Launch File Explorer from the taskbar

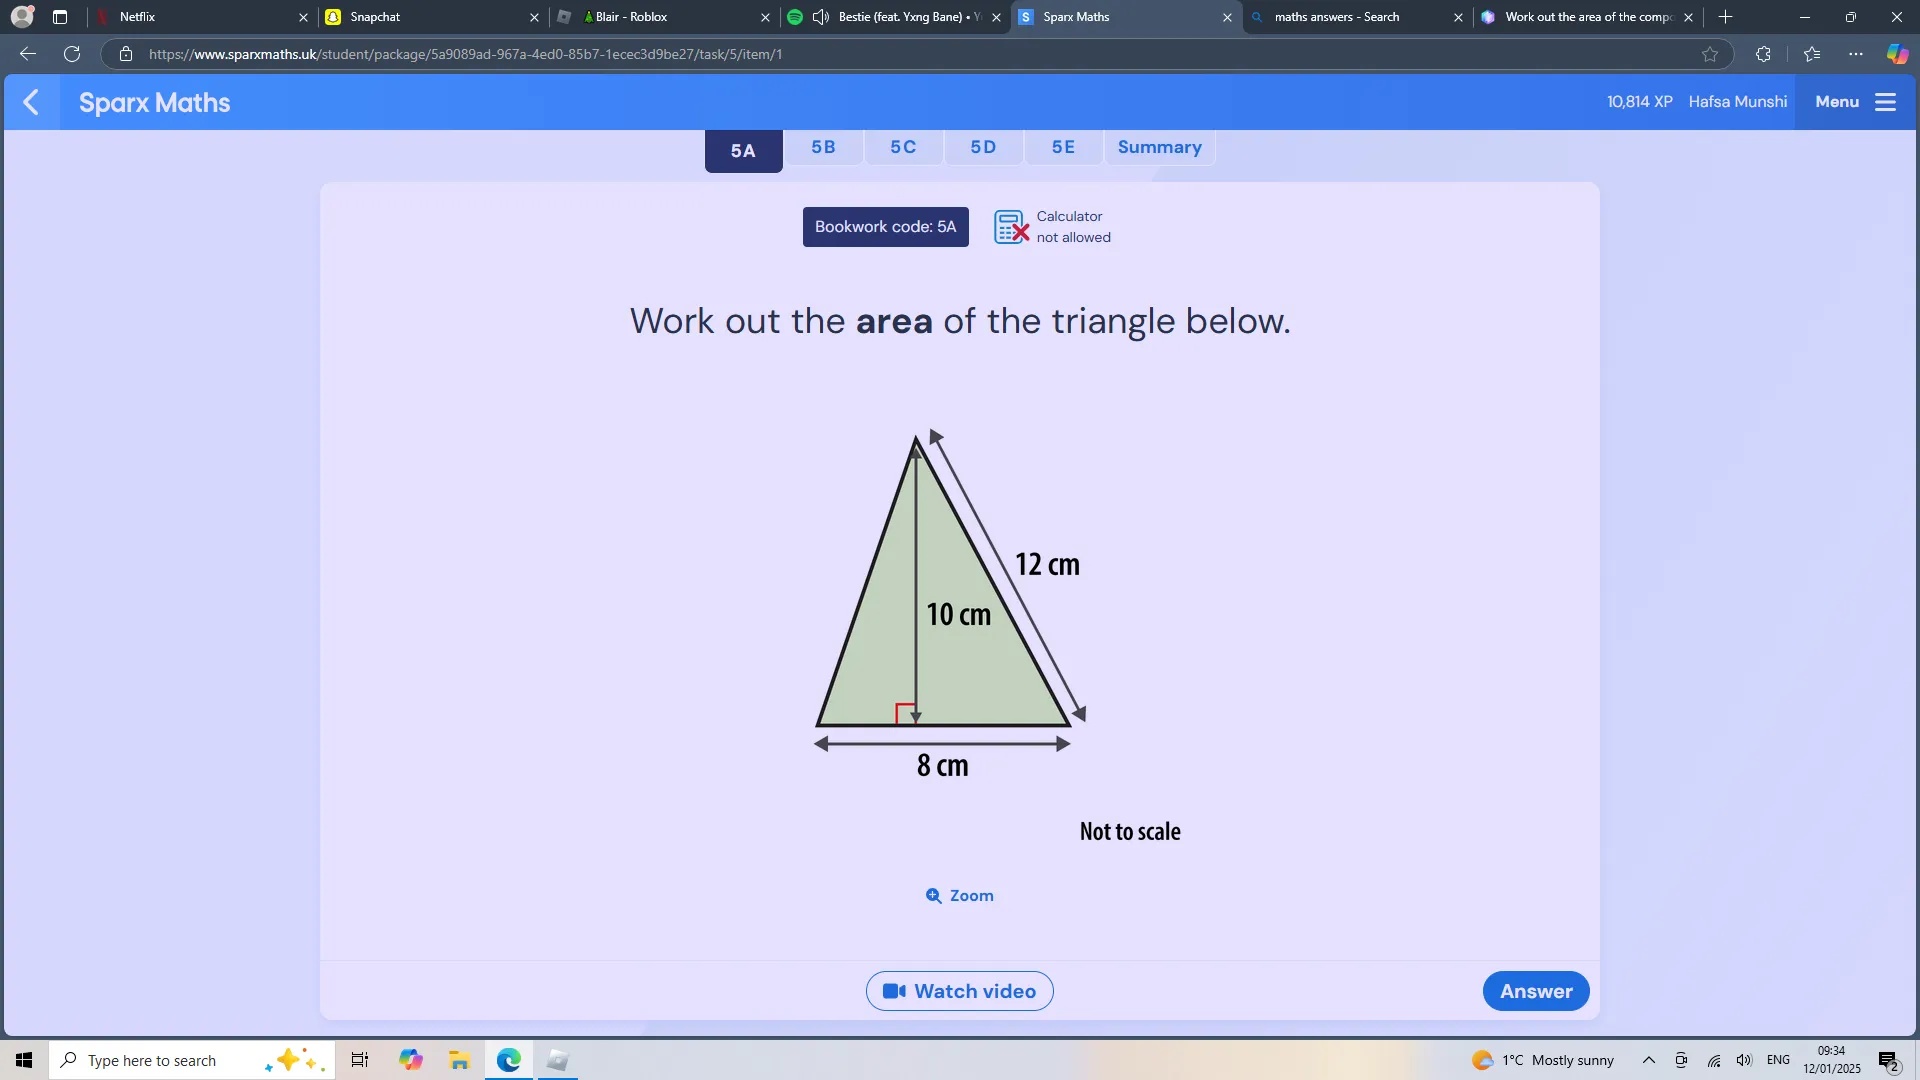pyautogui.click(x=459, y=1059)
